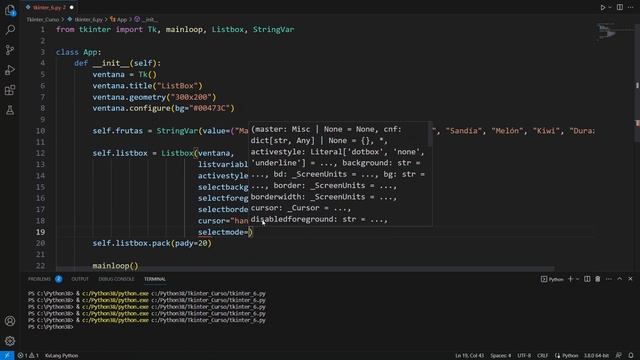The image size is (640, 360).
Task: Open terminal panel More Actions ellipsis
Action: pyautogui.click(x=609, y=279)
